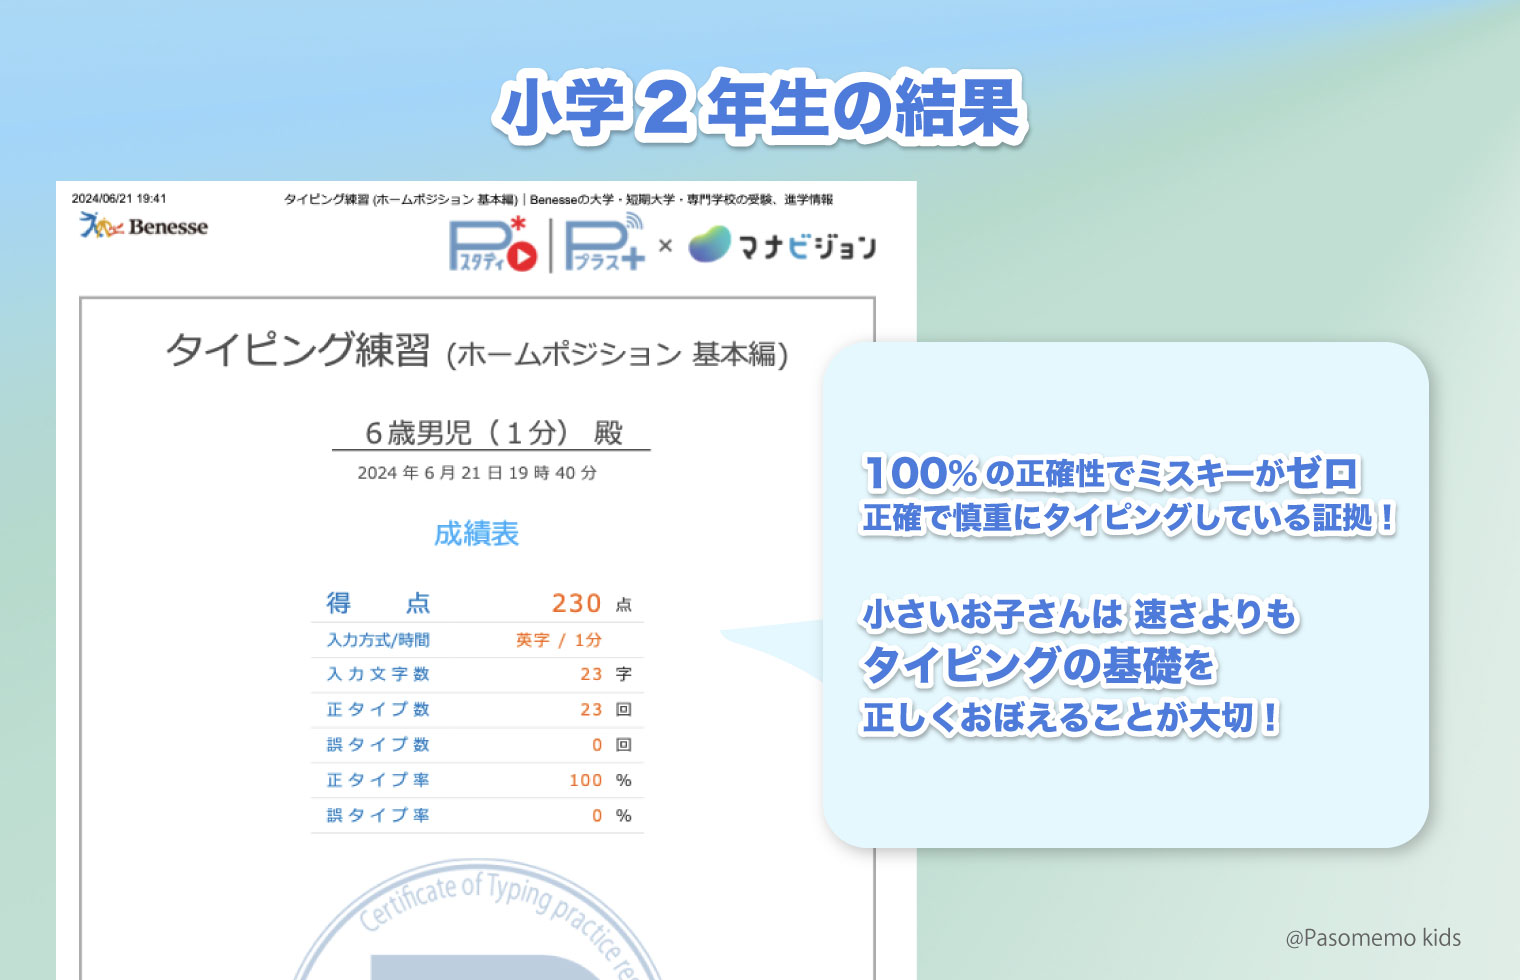Image resolution: width=1520 pixels, height=980 pixels.
Task: Click the 入力方式/時間 label
Action: [x=378, y=640]
